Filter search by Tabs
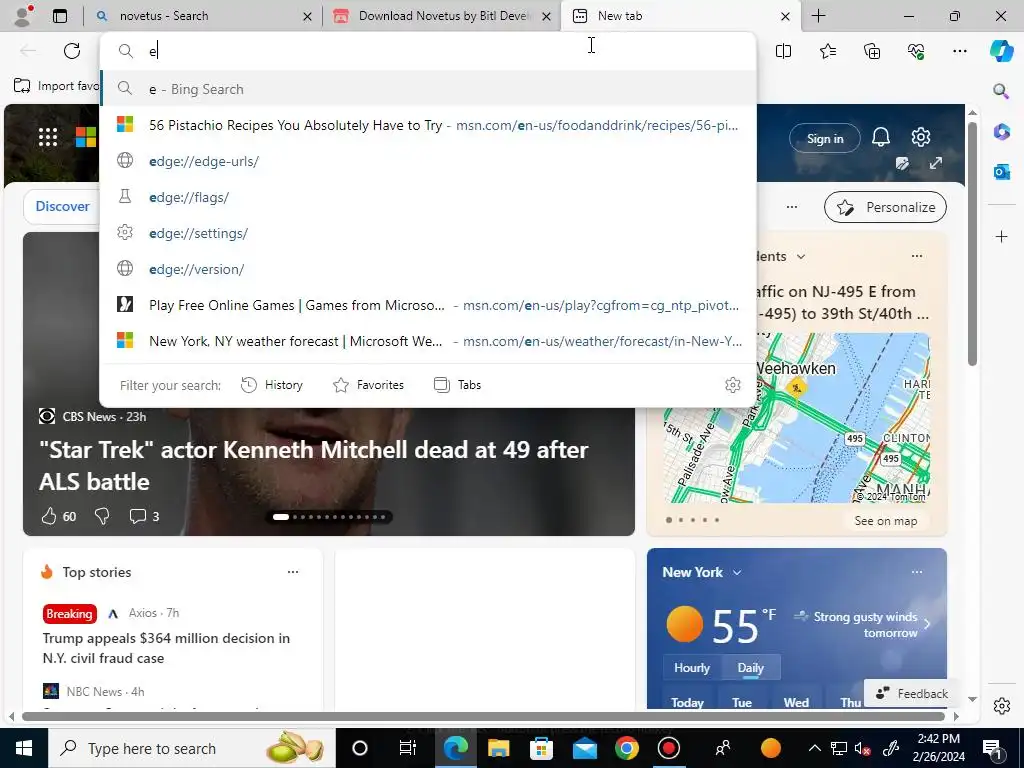The width and height of the screenshot is (1024, 768). [x=457, y=385]
